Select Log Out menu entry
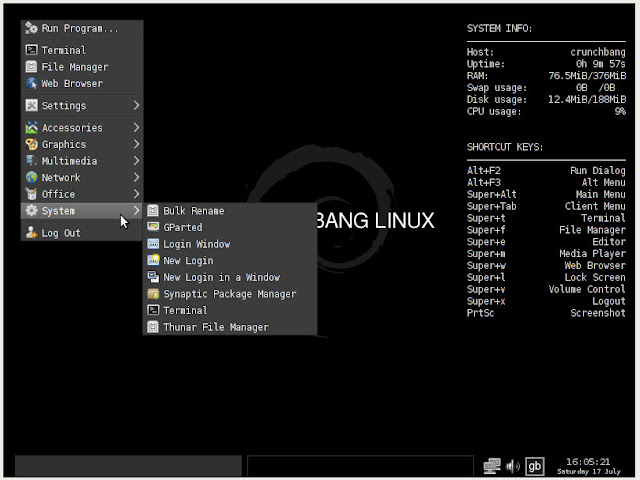640x480 pixels. 82,233
